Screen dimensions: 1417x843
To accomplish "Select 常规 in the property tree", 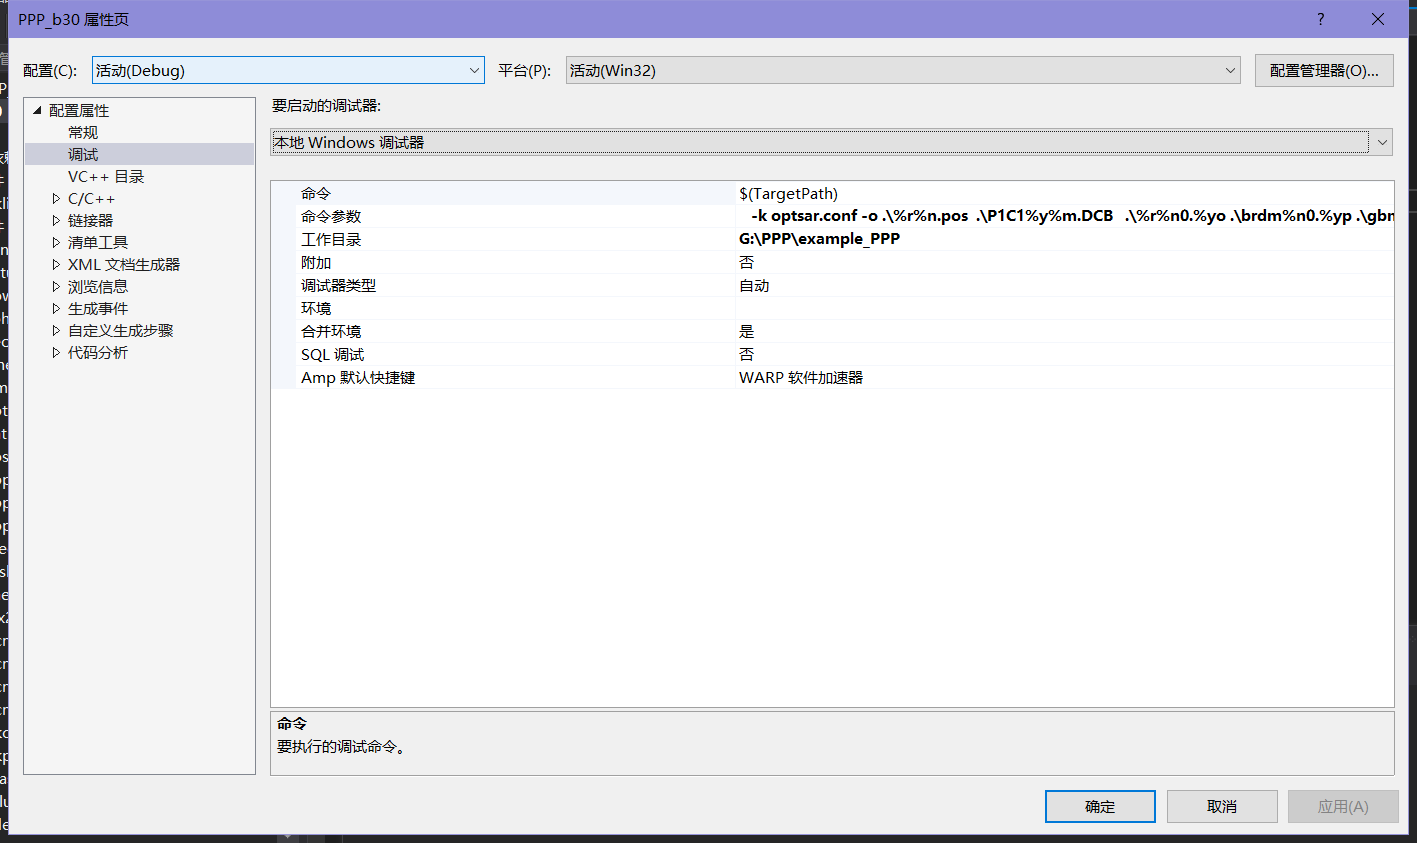I will (83, 132).
